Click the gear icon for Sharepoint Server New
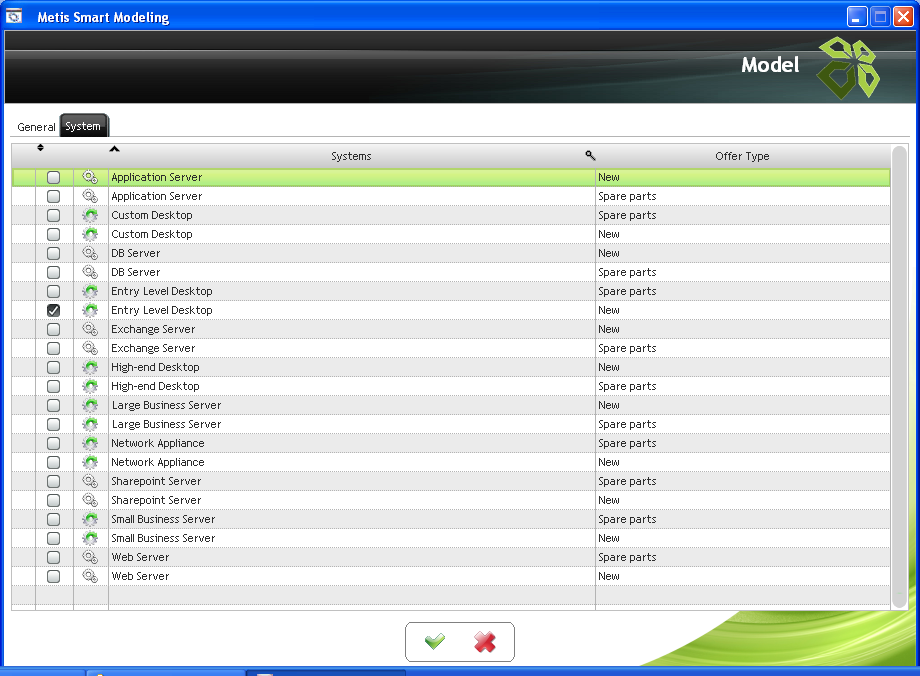The image size is (920, 676). 90,500
